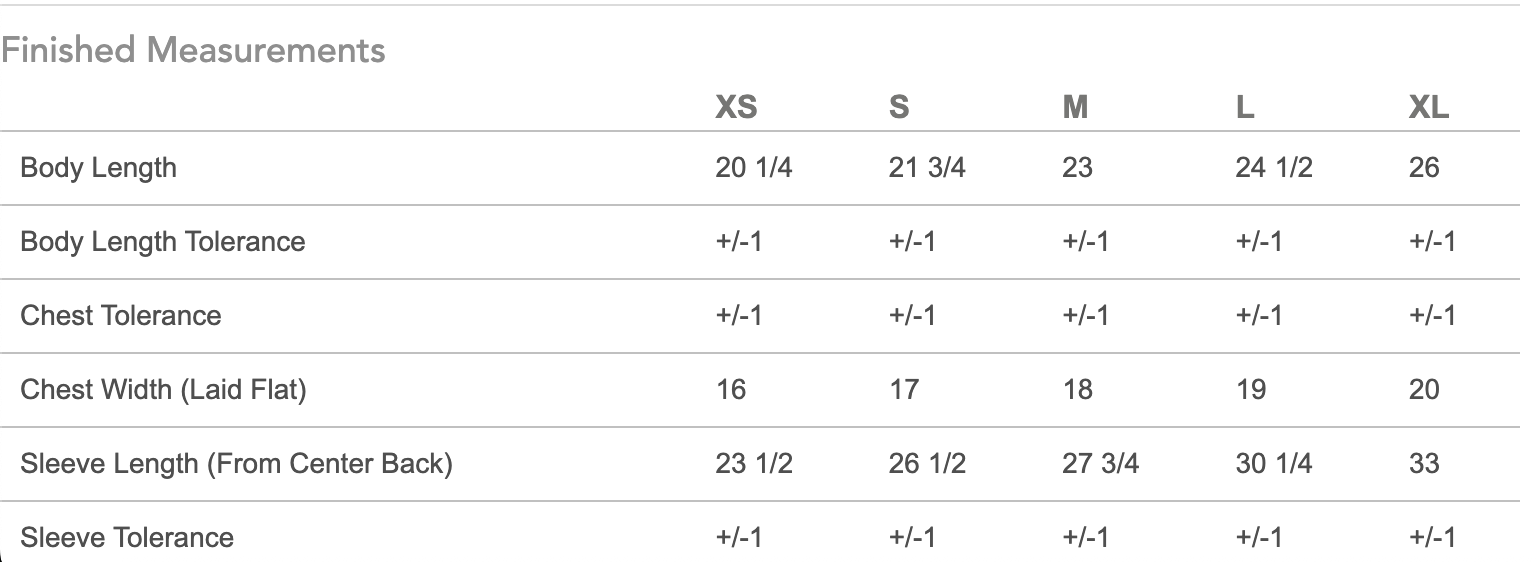Click XL sleeve length value 33

click(1424, 463)
